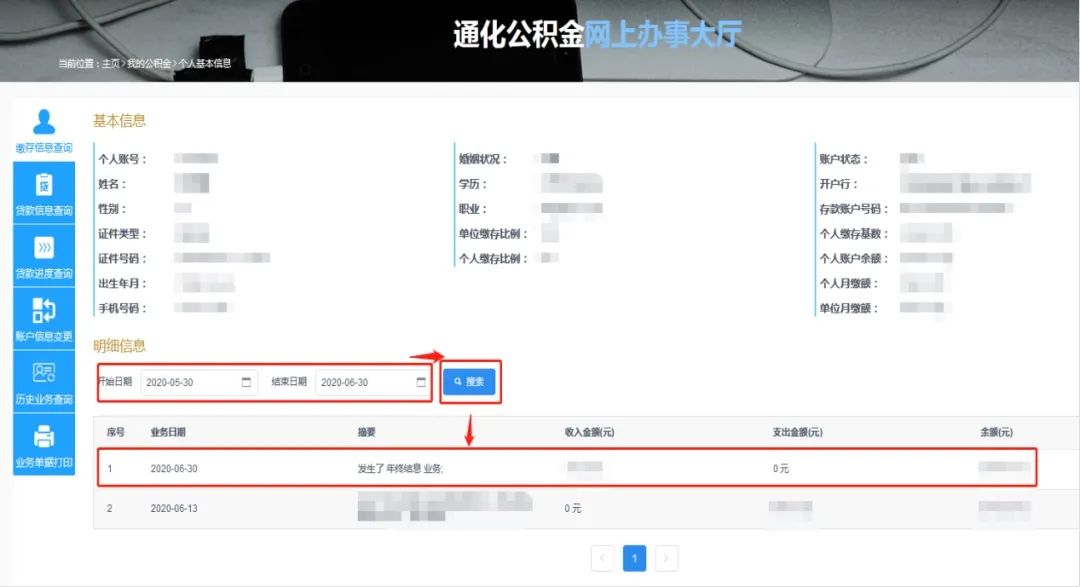Go to next page arrow
1080x587 pixels.
(x=666, y=558)
